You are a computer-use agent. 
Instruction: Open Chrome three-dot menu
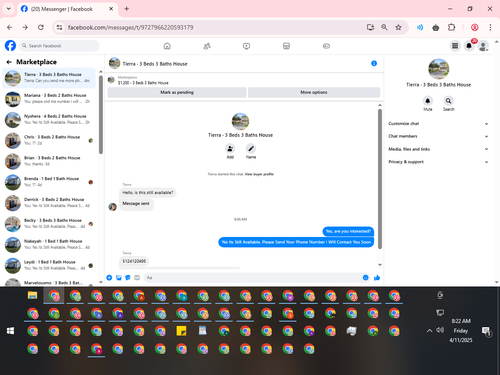coord(490,27)
